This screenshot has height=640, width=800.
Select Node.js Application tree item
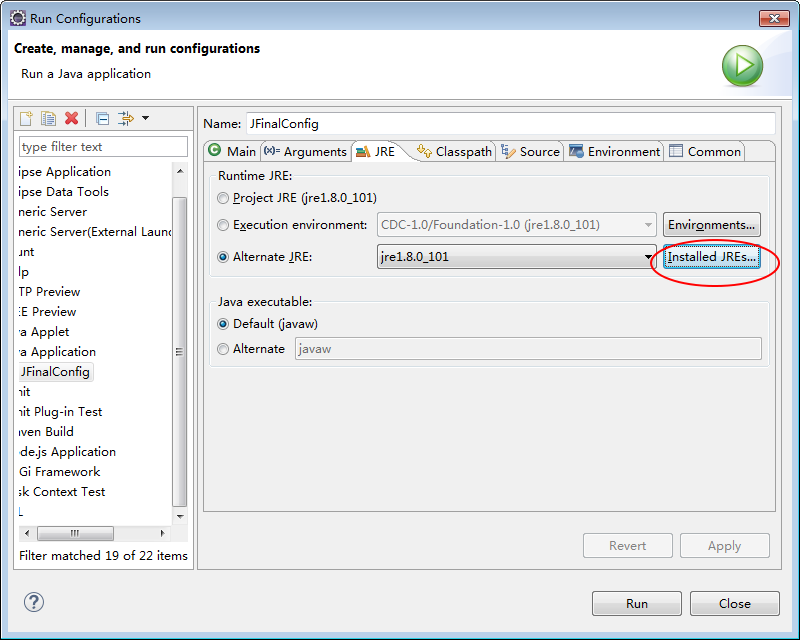pos(67,452)
